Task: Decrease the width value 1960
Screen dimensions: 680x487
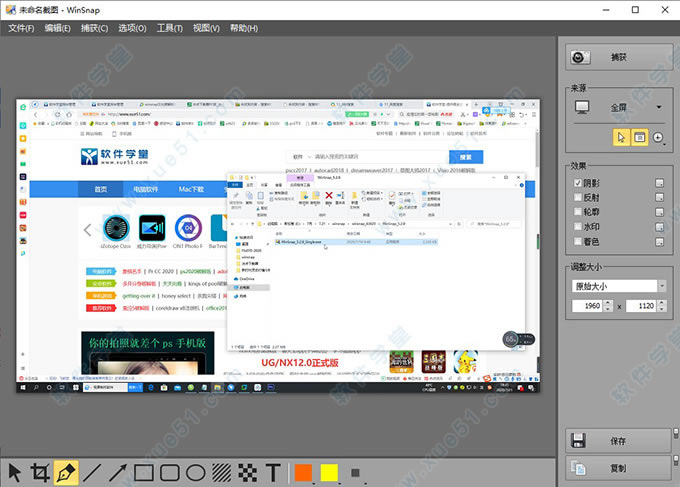Action: coord(608,309)
